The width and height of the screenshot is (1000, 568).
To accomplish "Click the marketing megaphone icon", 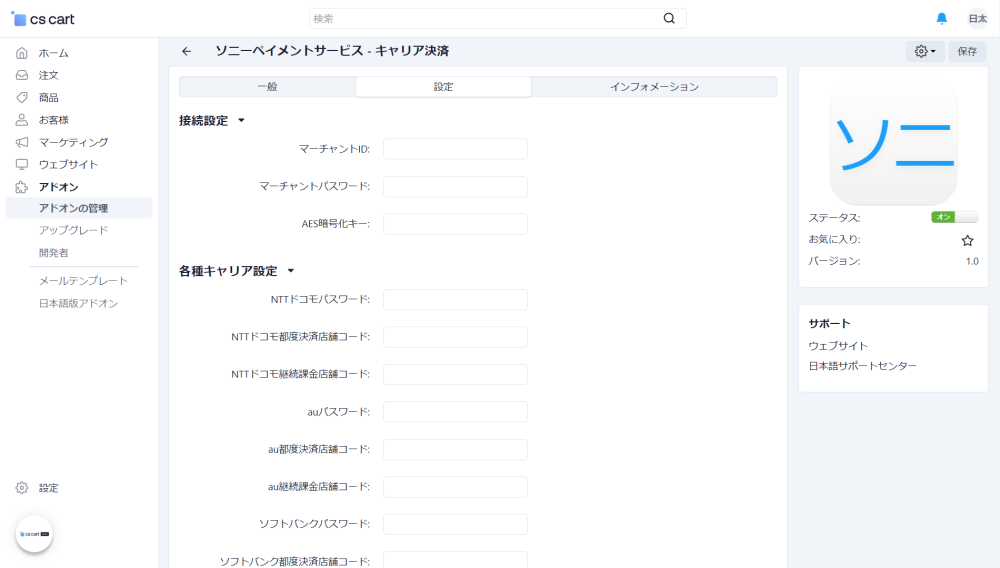I will 22,142.
